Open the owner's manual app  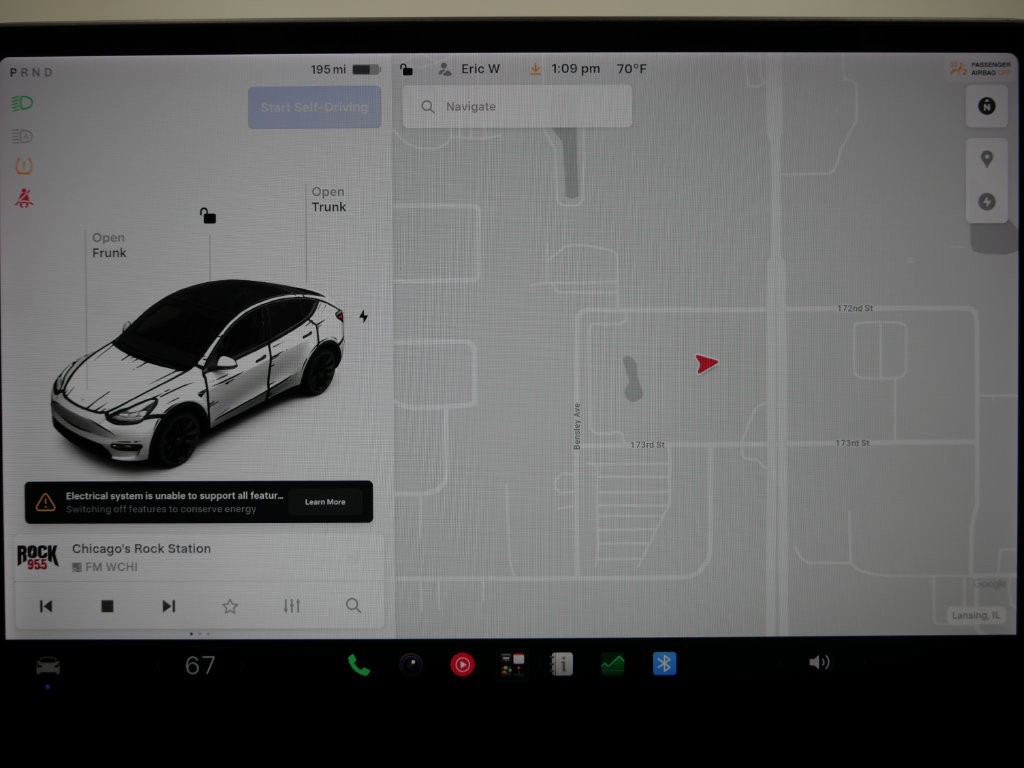click(562, 664)
